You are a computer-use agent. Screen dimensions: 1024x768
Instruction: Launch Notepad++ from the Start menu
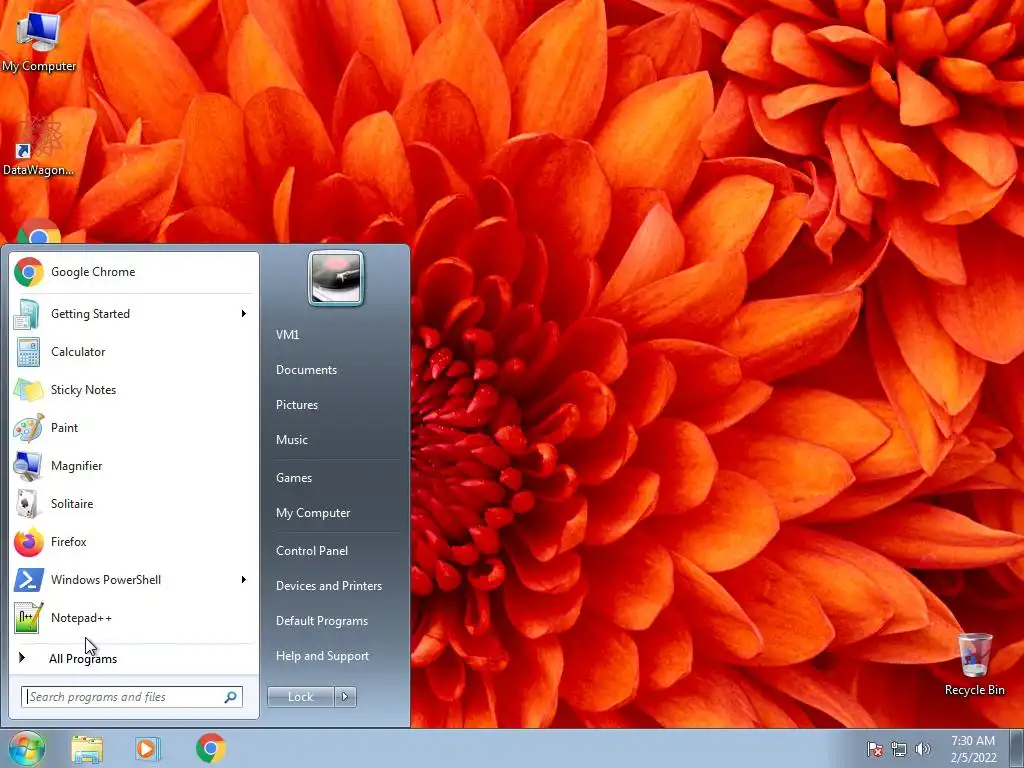pos(134,618)
